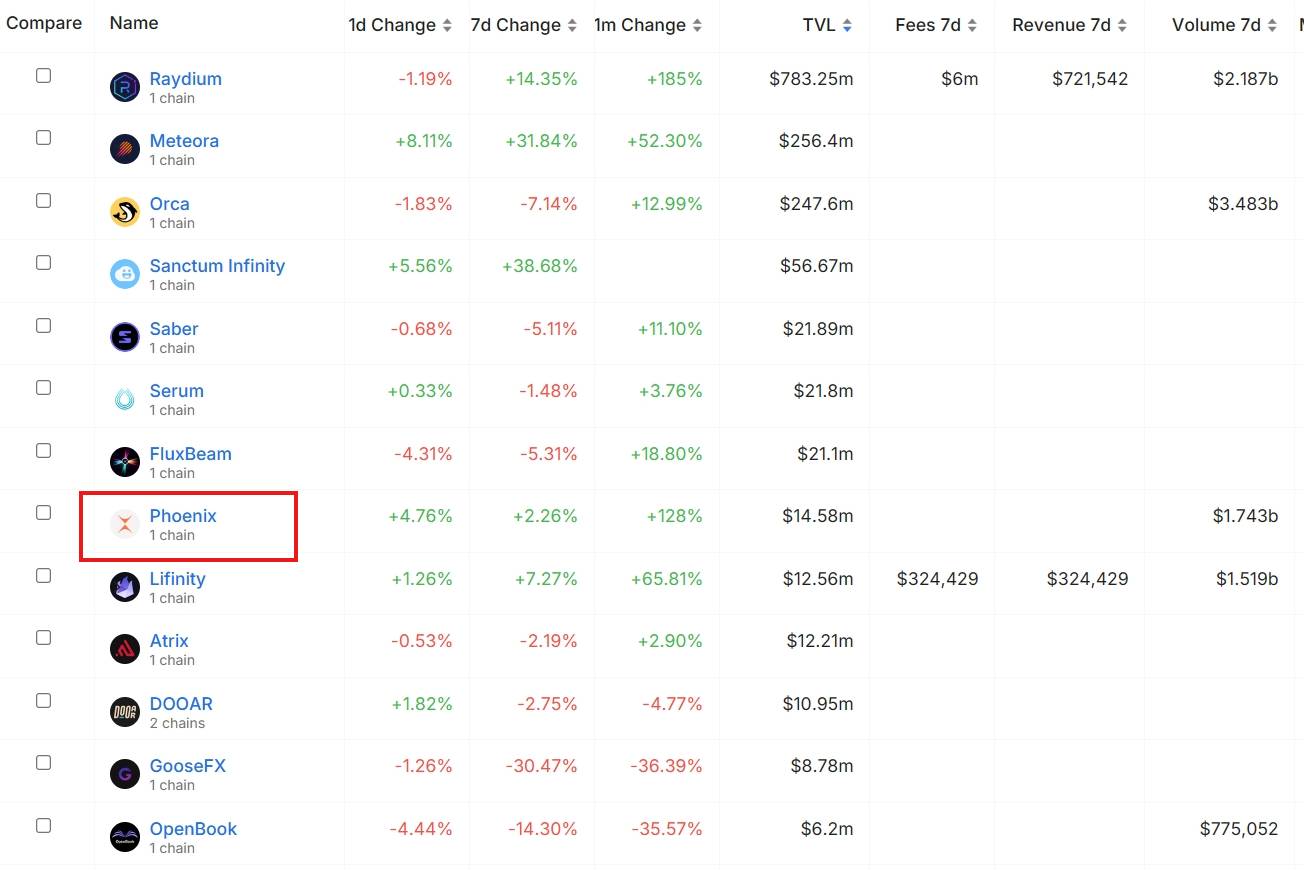This screenshot has height=870, width=1304.
Task: Sort by 1m Change column
Action: (x=648, y=25)
